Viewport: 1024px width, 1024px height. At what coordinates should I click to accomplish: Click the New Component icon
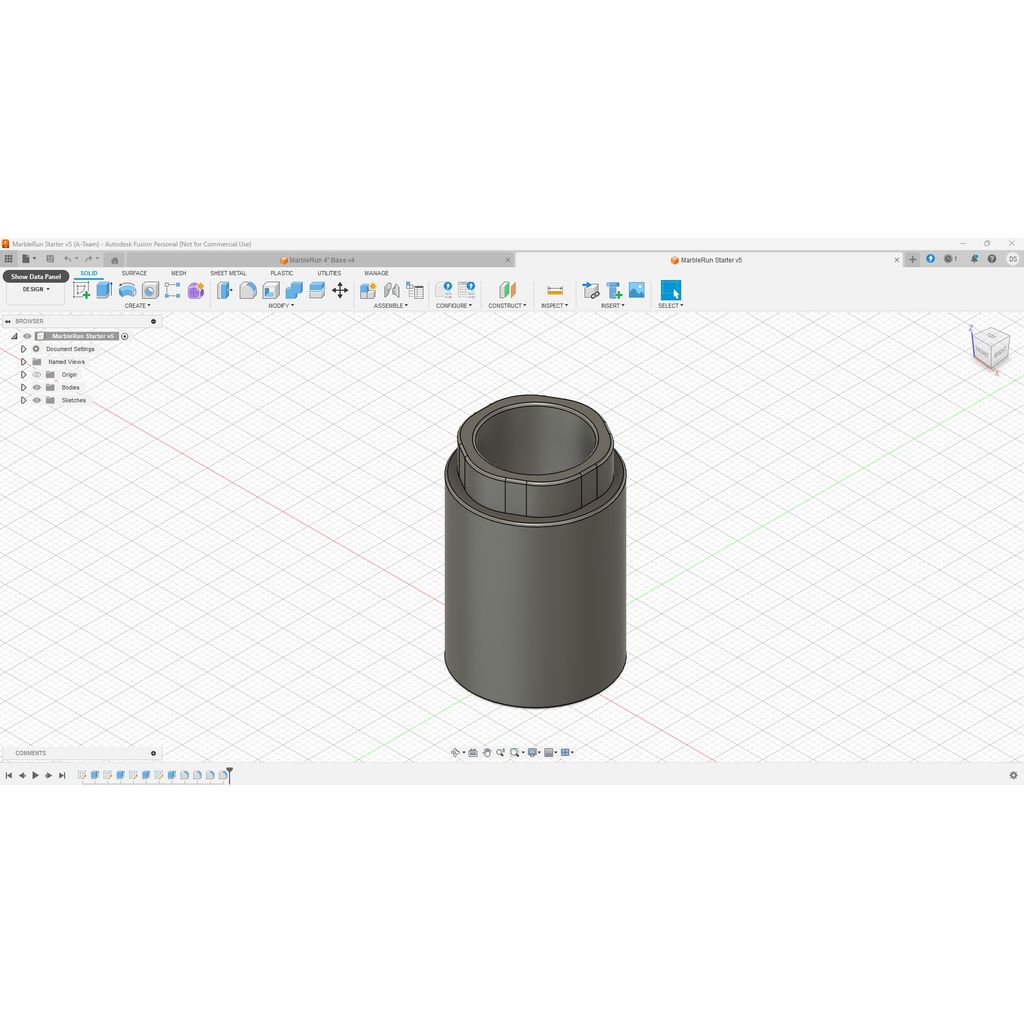pyautogui.click(x=368, y=291)
